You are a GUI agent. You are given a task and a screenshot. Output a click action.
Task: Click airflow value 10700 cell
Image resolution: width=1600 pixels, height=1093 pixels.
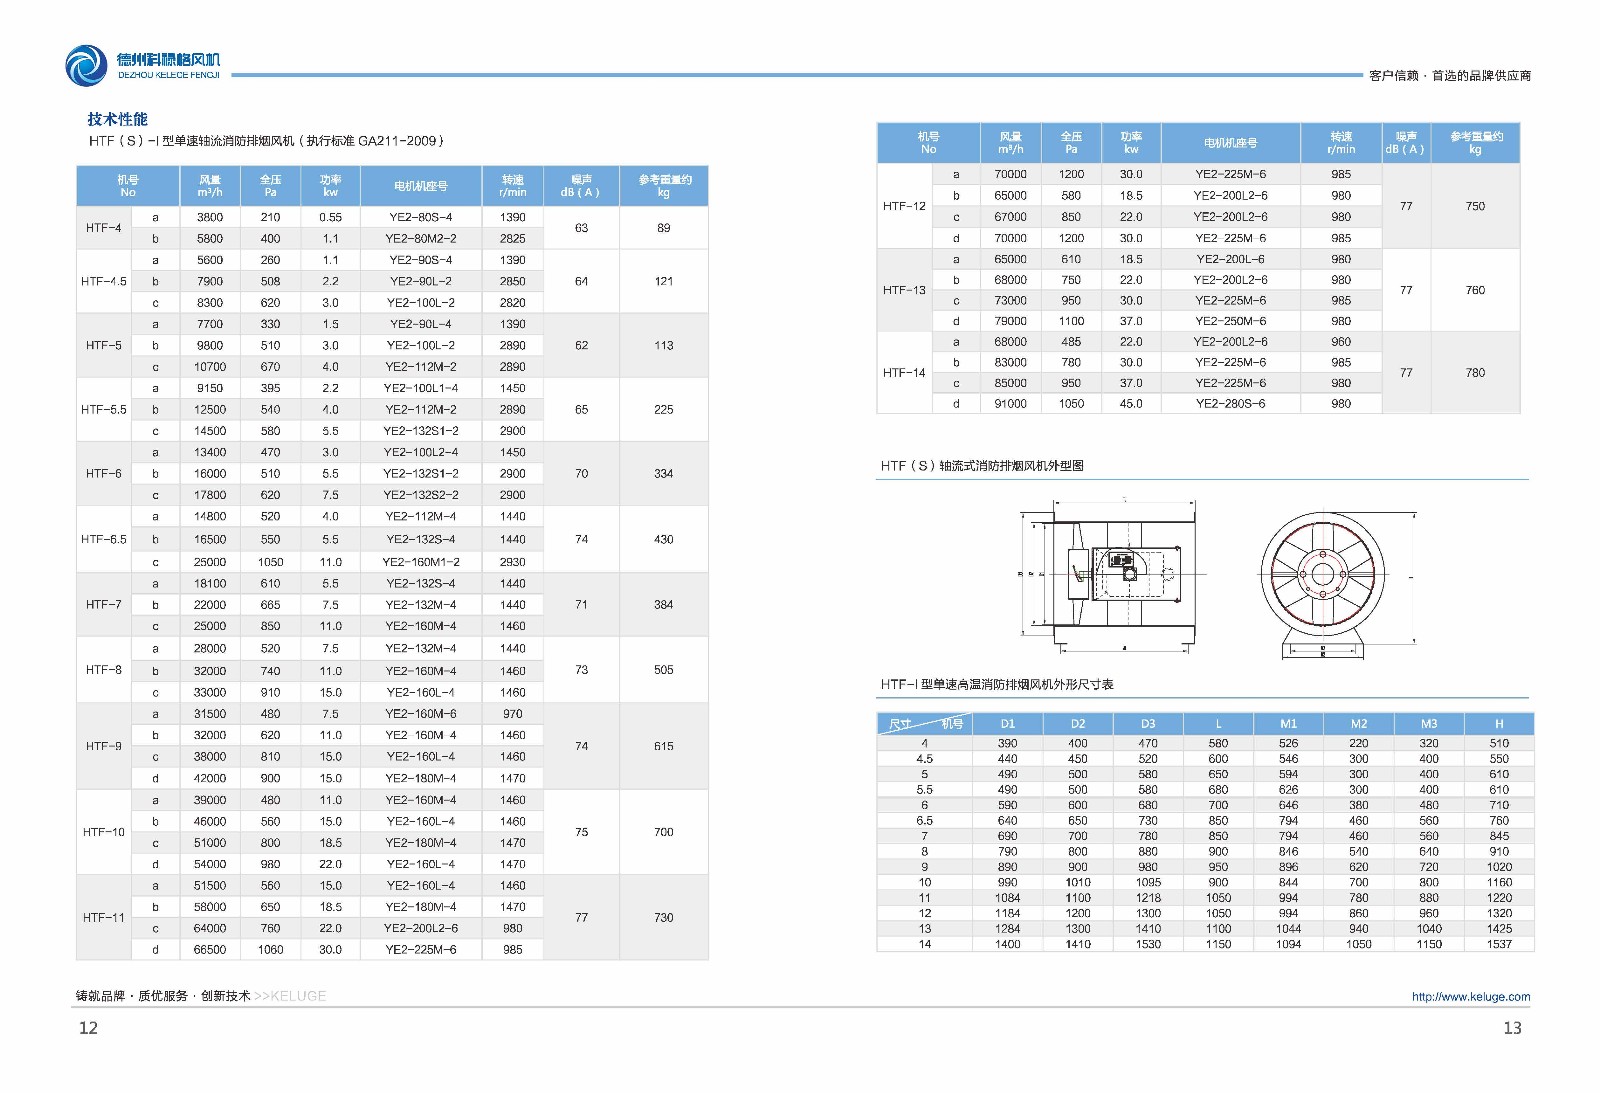210,367
